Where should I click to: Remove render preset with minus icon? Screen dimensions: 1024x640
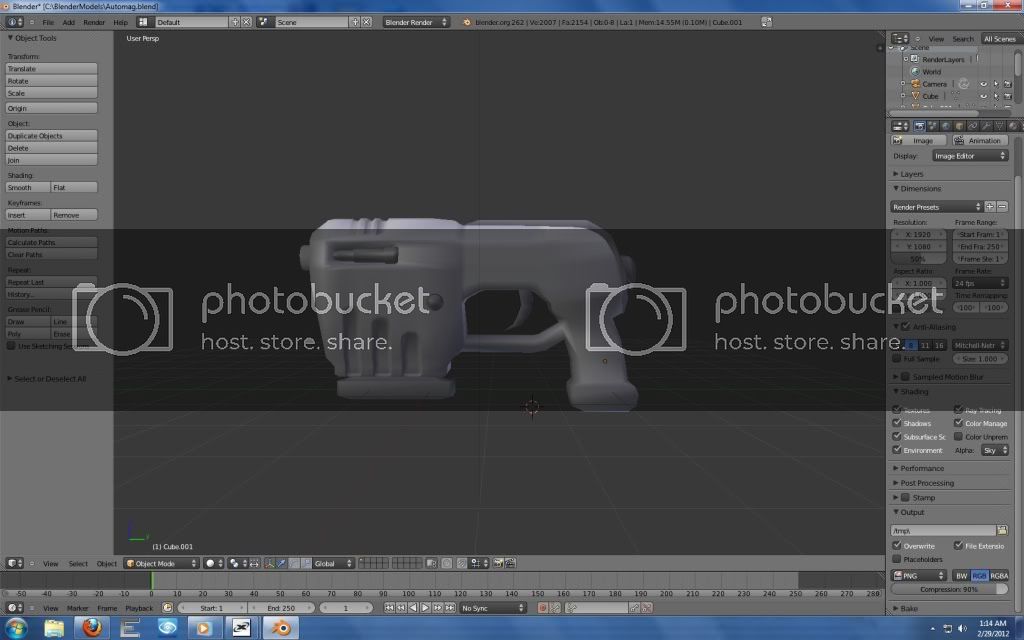(x=1002, y=207)
